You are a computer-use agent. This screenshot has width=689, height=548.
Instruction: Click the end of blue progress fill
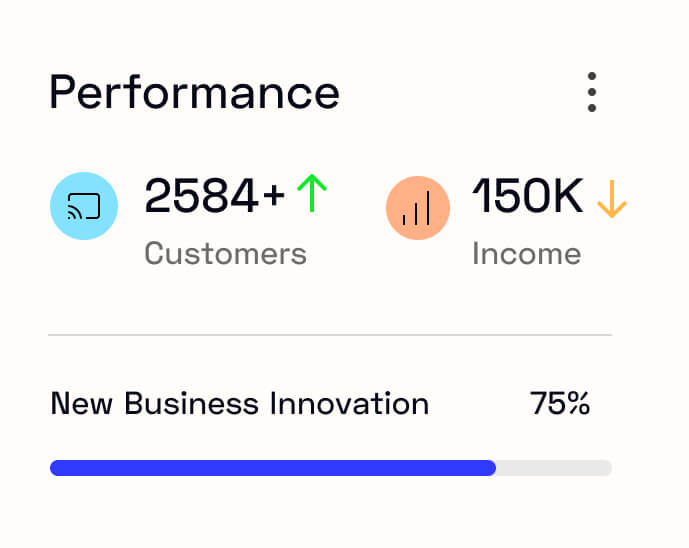pyautogui.click(x=491, y=468)
